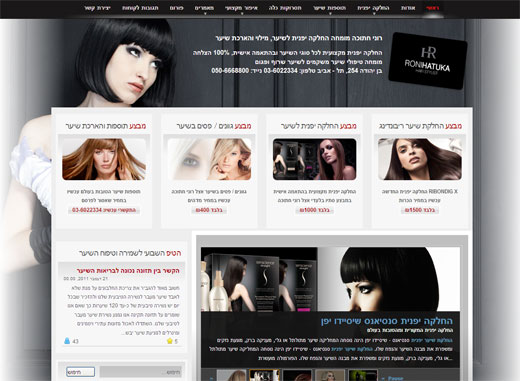Screen dimensions: 520x381
Task: Expand the איפור מקצועי navigation dropdown
Action: (x=241, y=8)
